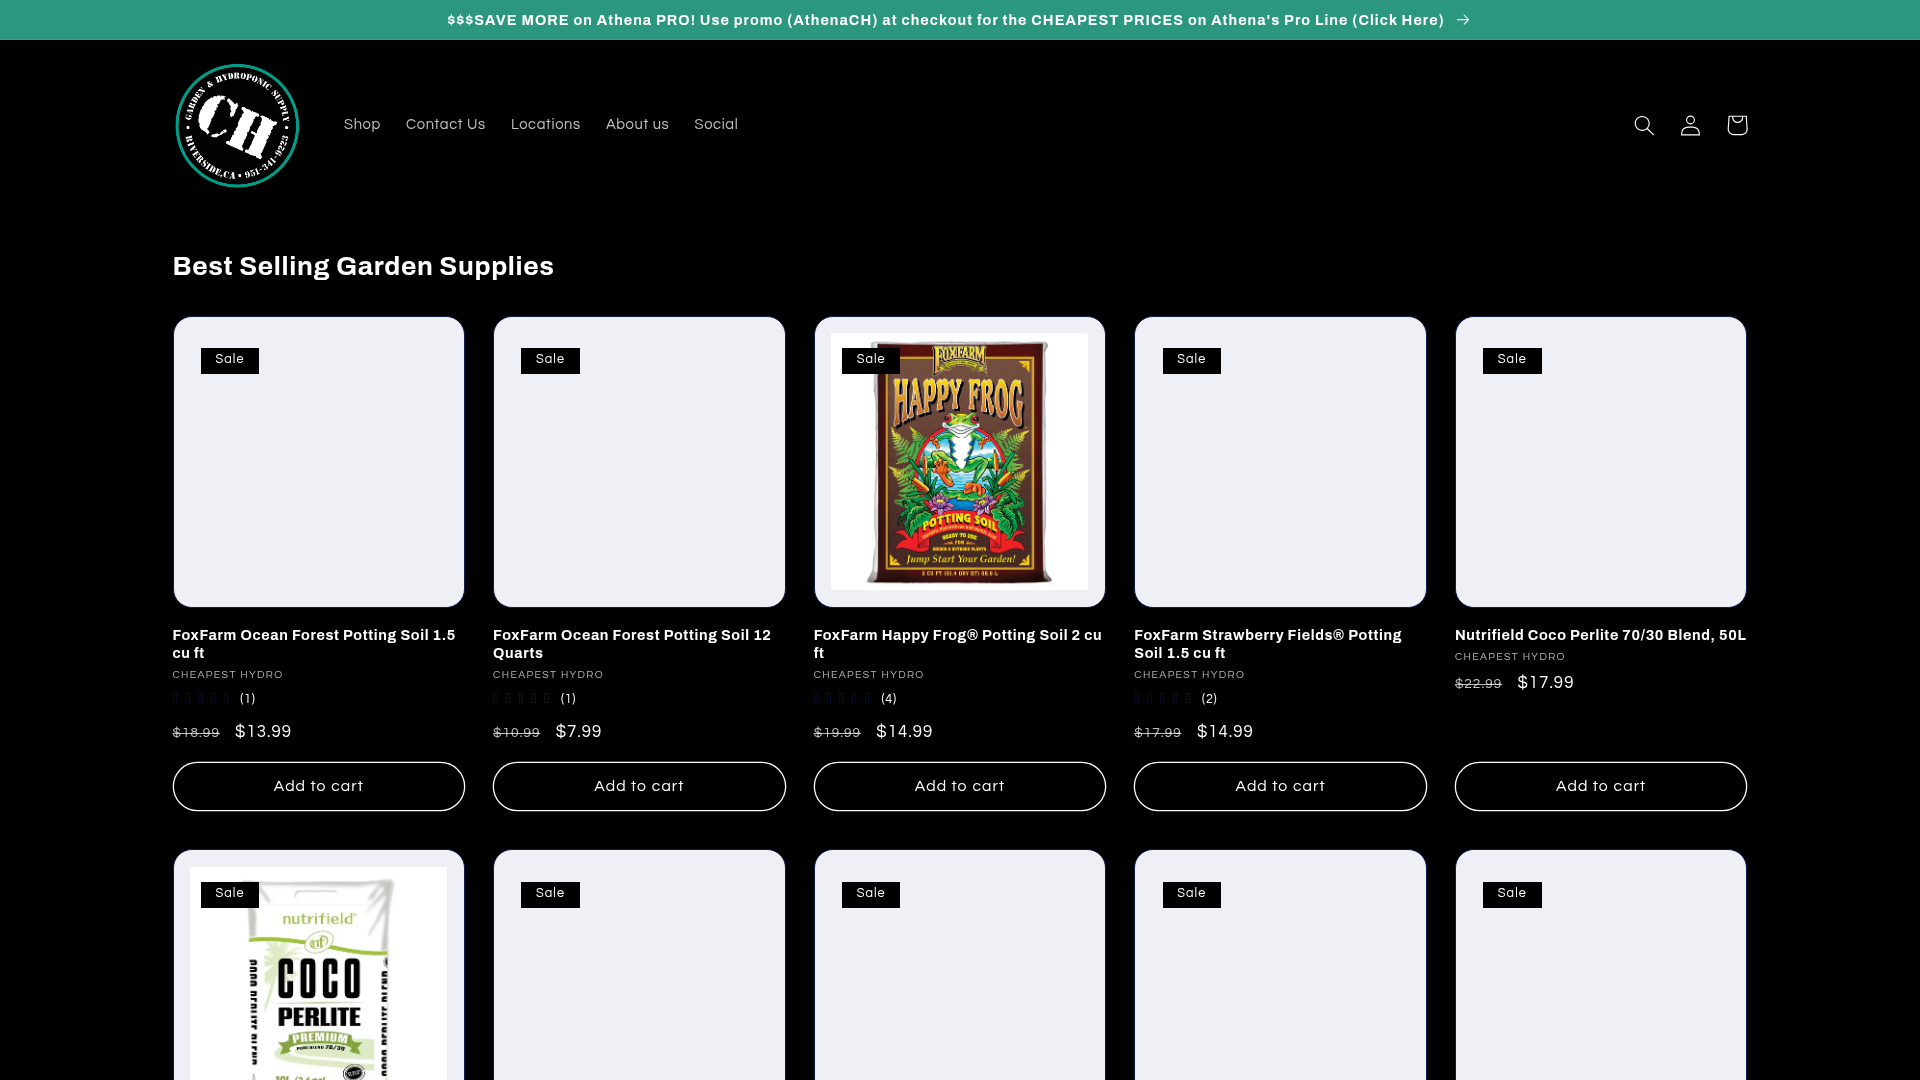Click the (2) review count for Strawberry Fields
Viewport: 1920px width, 1080px height.
[x=1210, y=699]
